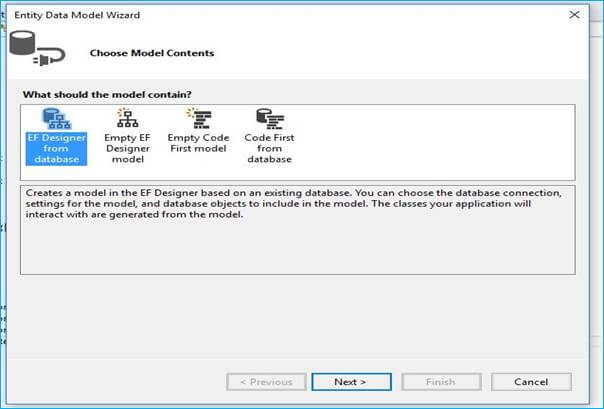Click the database plug icon in header
Screen dimensions: 604x409
pyautogui.click(x=36, y=49)
